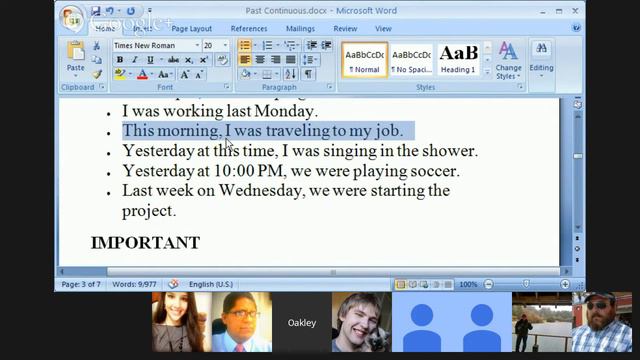Open the Editing group menu

(x=541, y=59)
